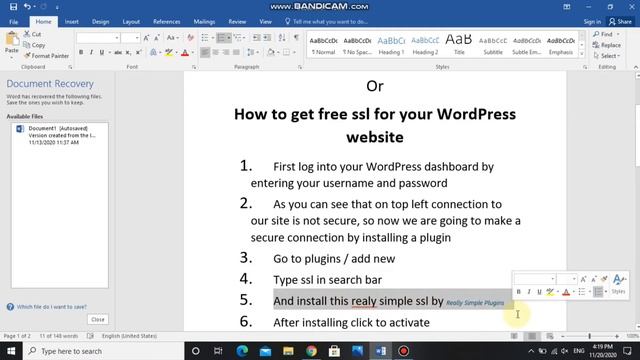
Task: Click the Save icon in title bar
Action: click(x=13, y=7)
